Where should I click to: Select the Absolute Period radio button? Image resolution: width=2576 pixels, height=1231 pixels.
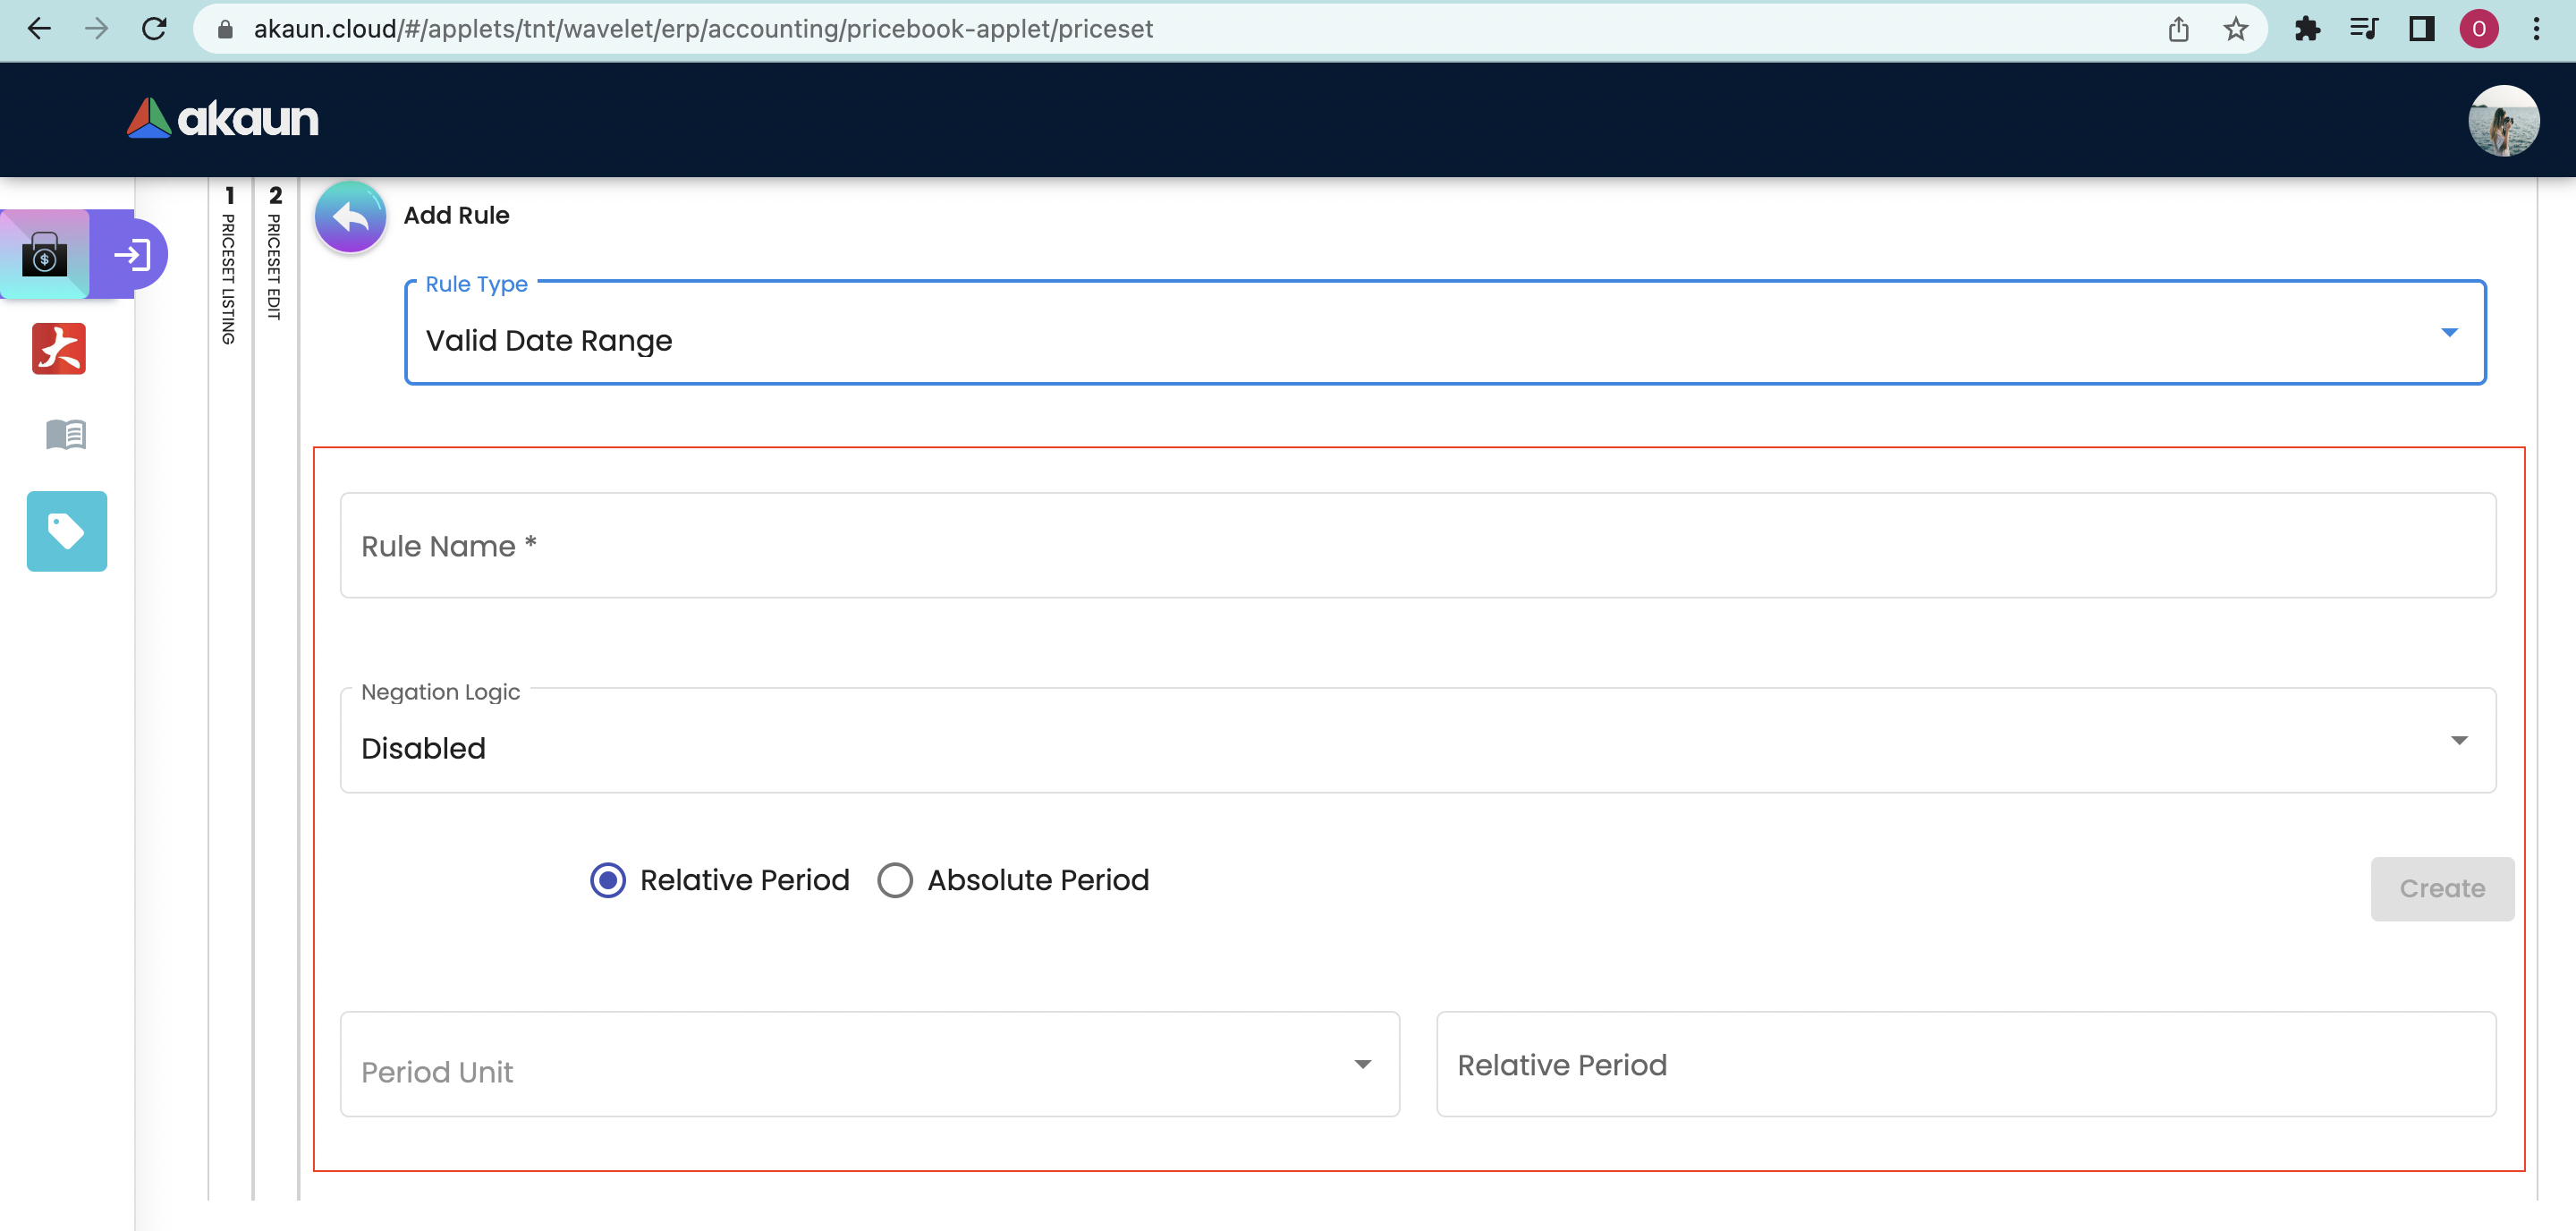click(x=895, y=880)
